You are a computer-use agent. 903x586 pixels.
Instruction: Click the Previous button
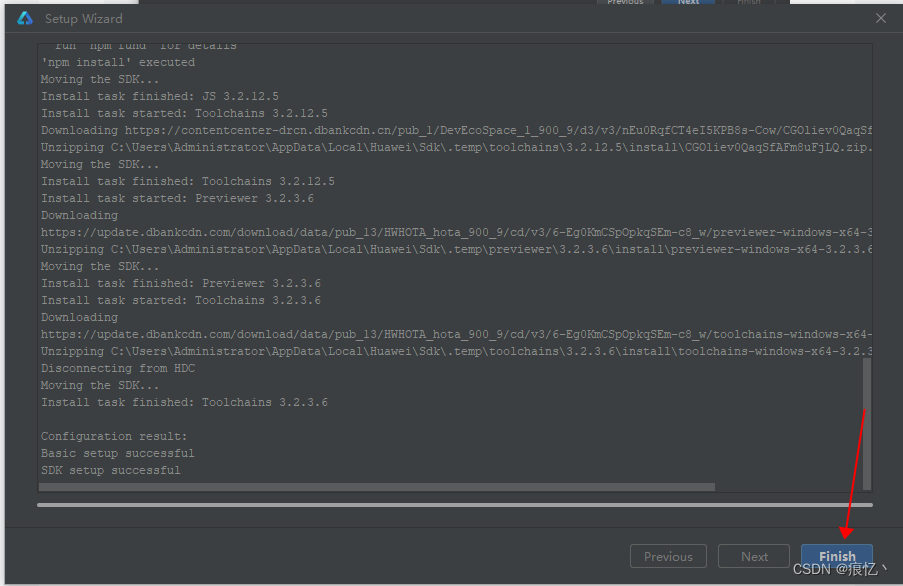coord(668,556)
